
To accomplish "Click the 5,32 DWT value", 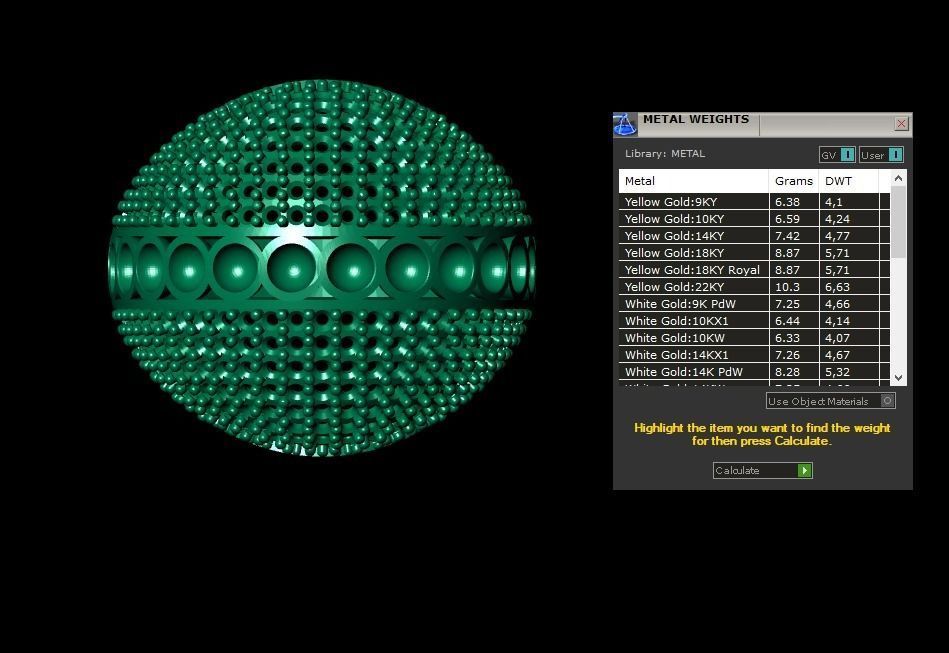I will coord(837,372).
